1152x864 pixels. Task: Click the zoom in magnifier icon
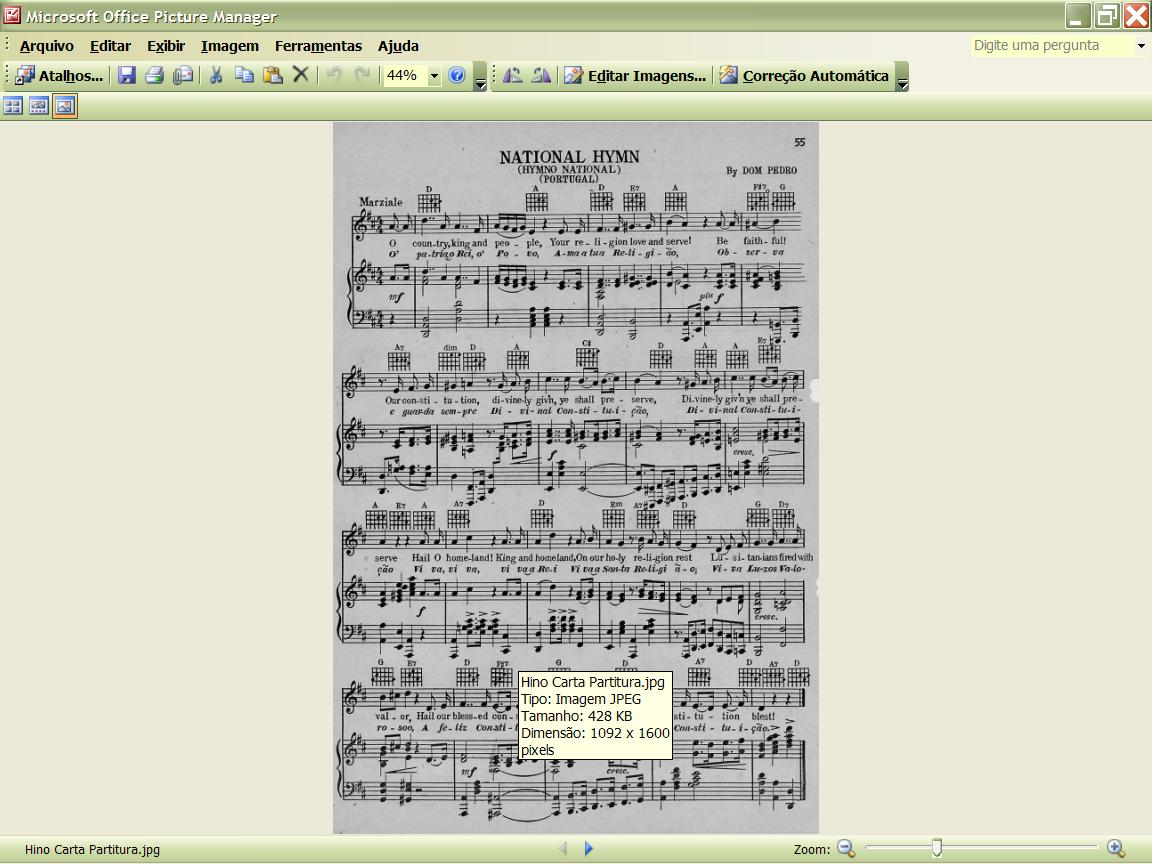1116,849
